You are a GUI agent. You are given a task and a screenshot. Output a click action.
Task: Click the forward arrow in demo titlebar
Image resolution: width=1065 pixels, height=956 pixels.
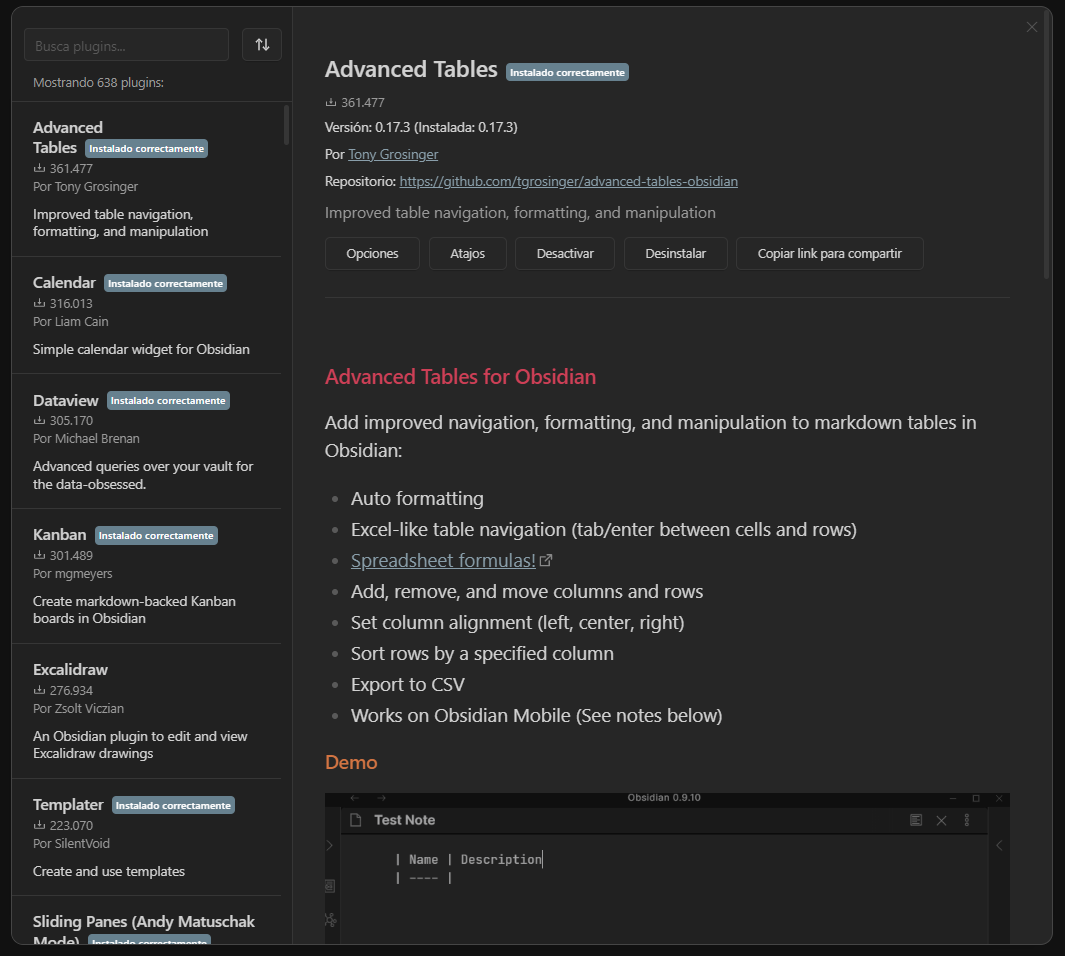click(x=381, y=798)
